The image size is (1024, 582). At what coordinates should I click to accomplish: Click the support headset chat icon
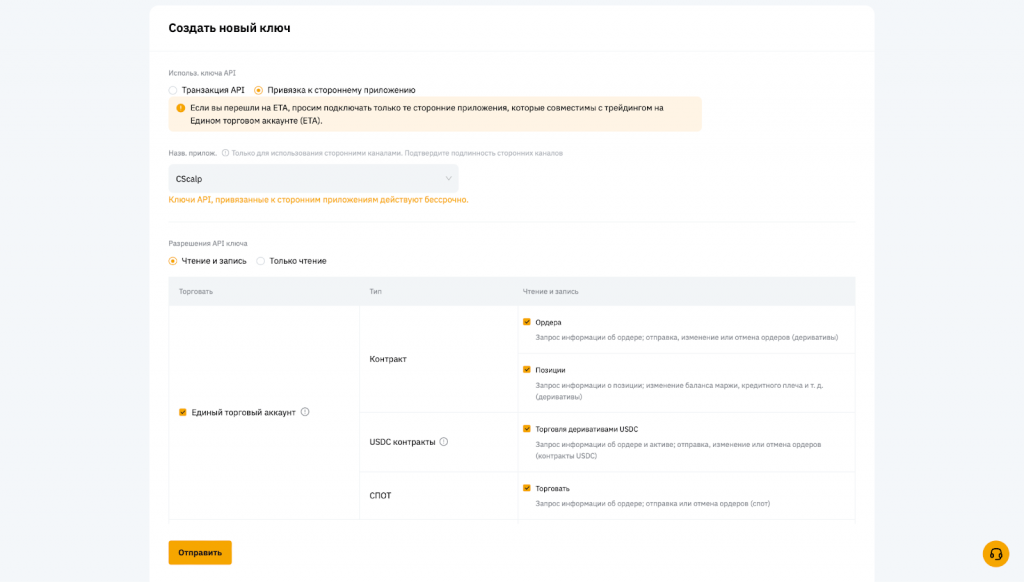tap(995, 554)
